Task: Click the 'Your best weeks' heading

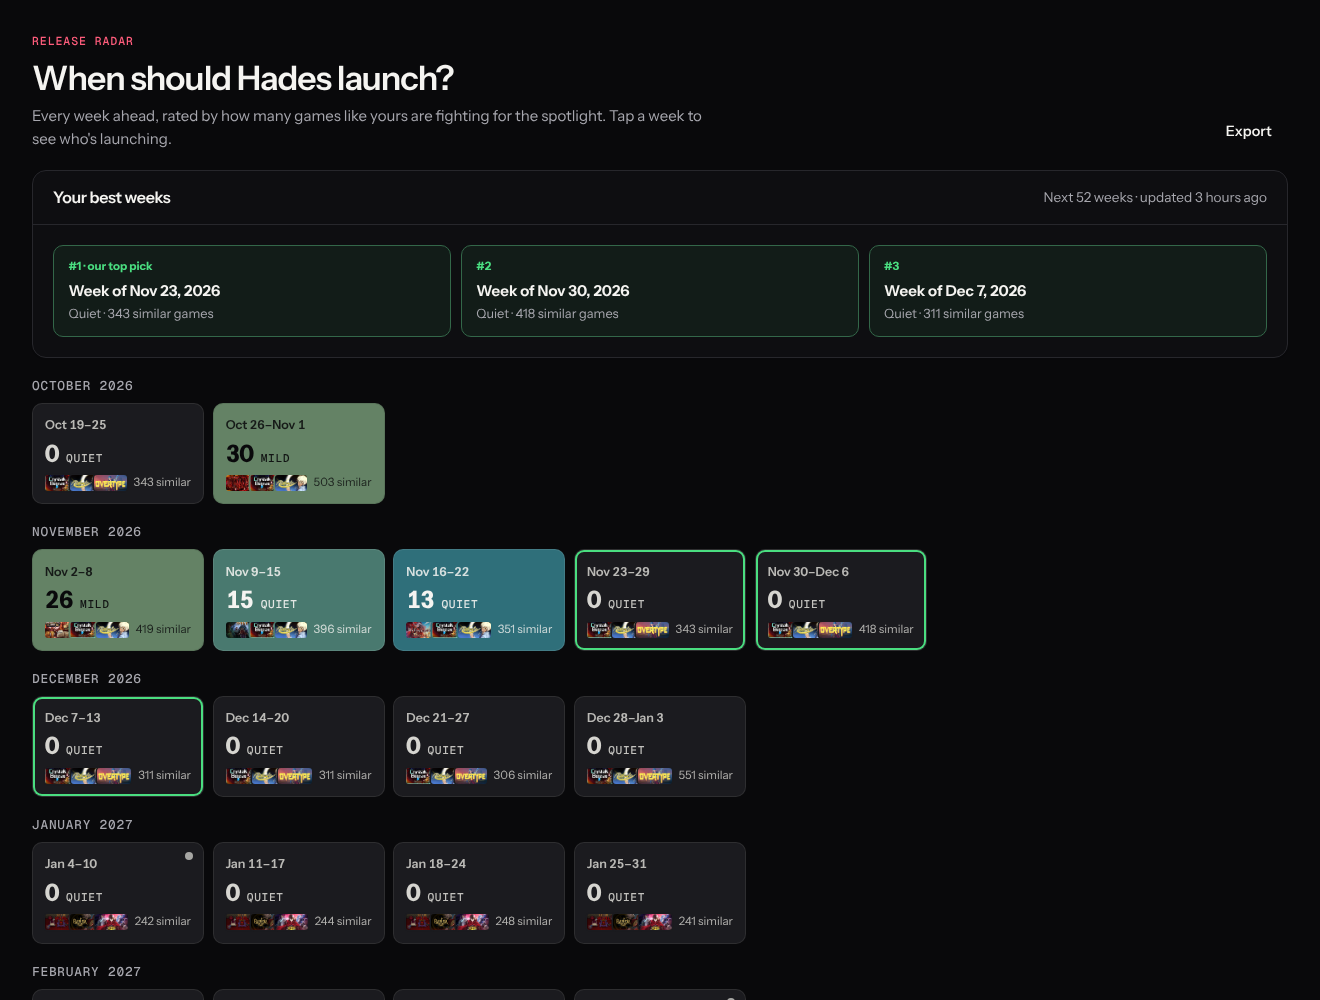Action: point(112,198)
